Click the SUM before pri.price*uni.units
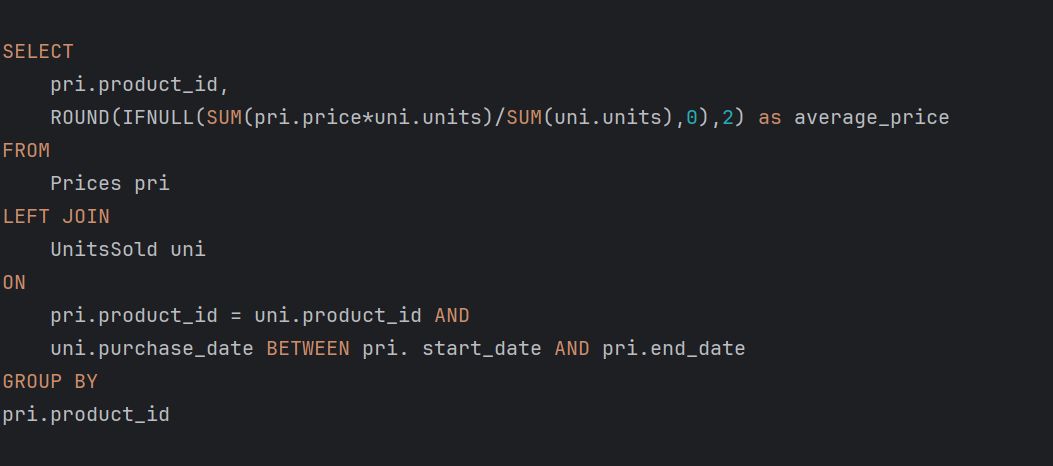 (224, 118)
